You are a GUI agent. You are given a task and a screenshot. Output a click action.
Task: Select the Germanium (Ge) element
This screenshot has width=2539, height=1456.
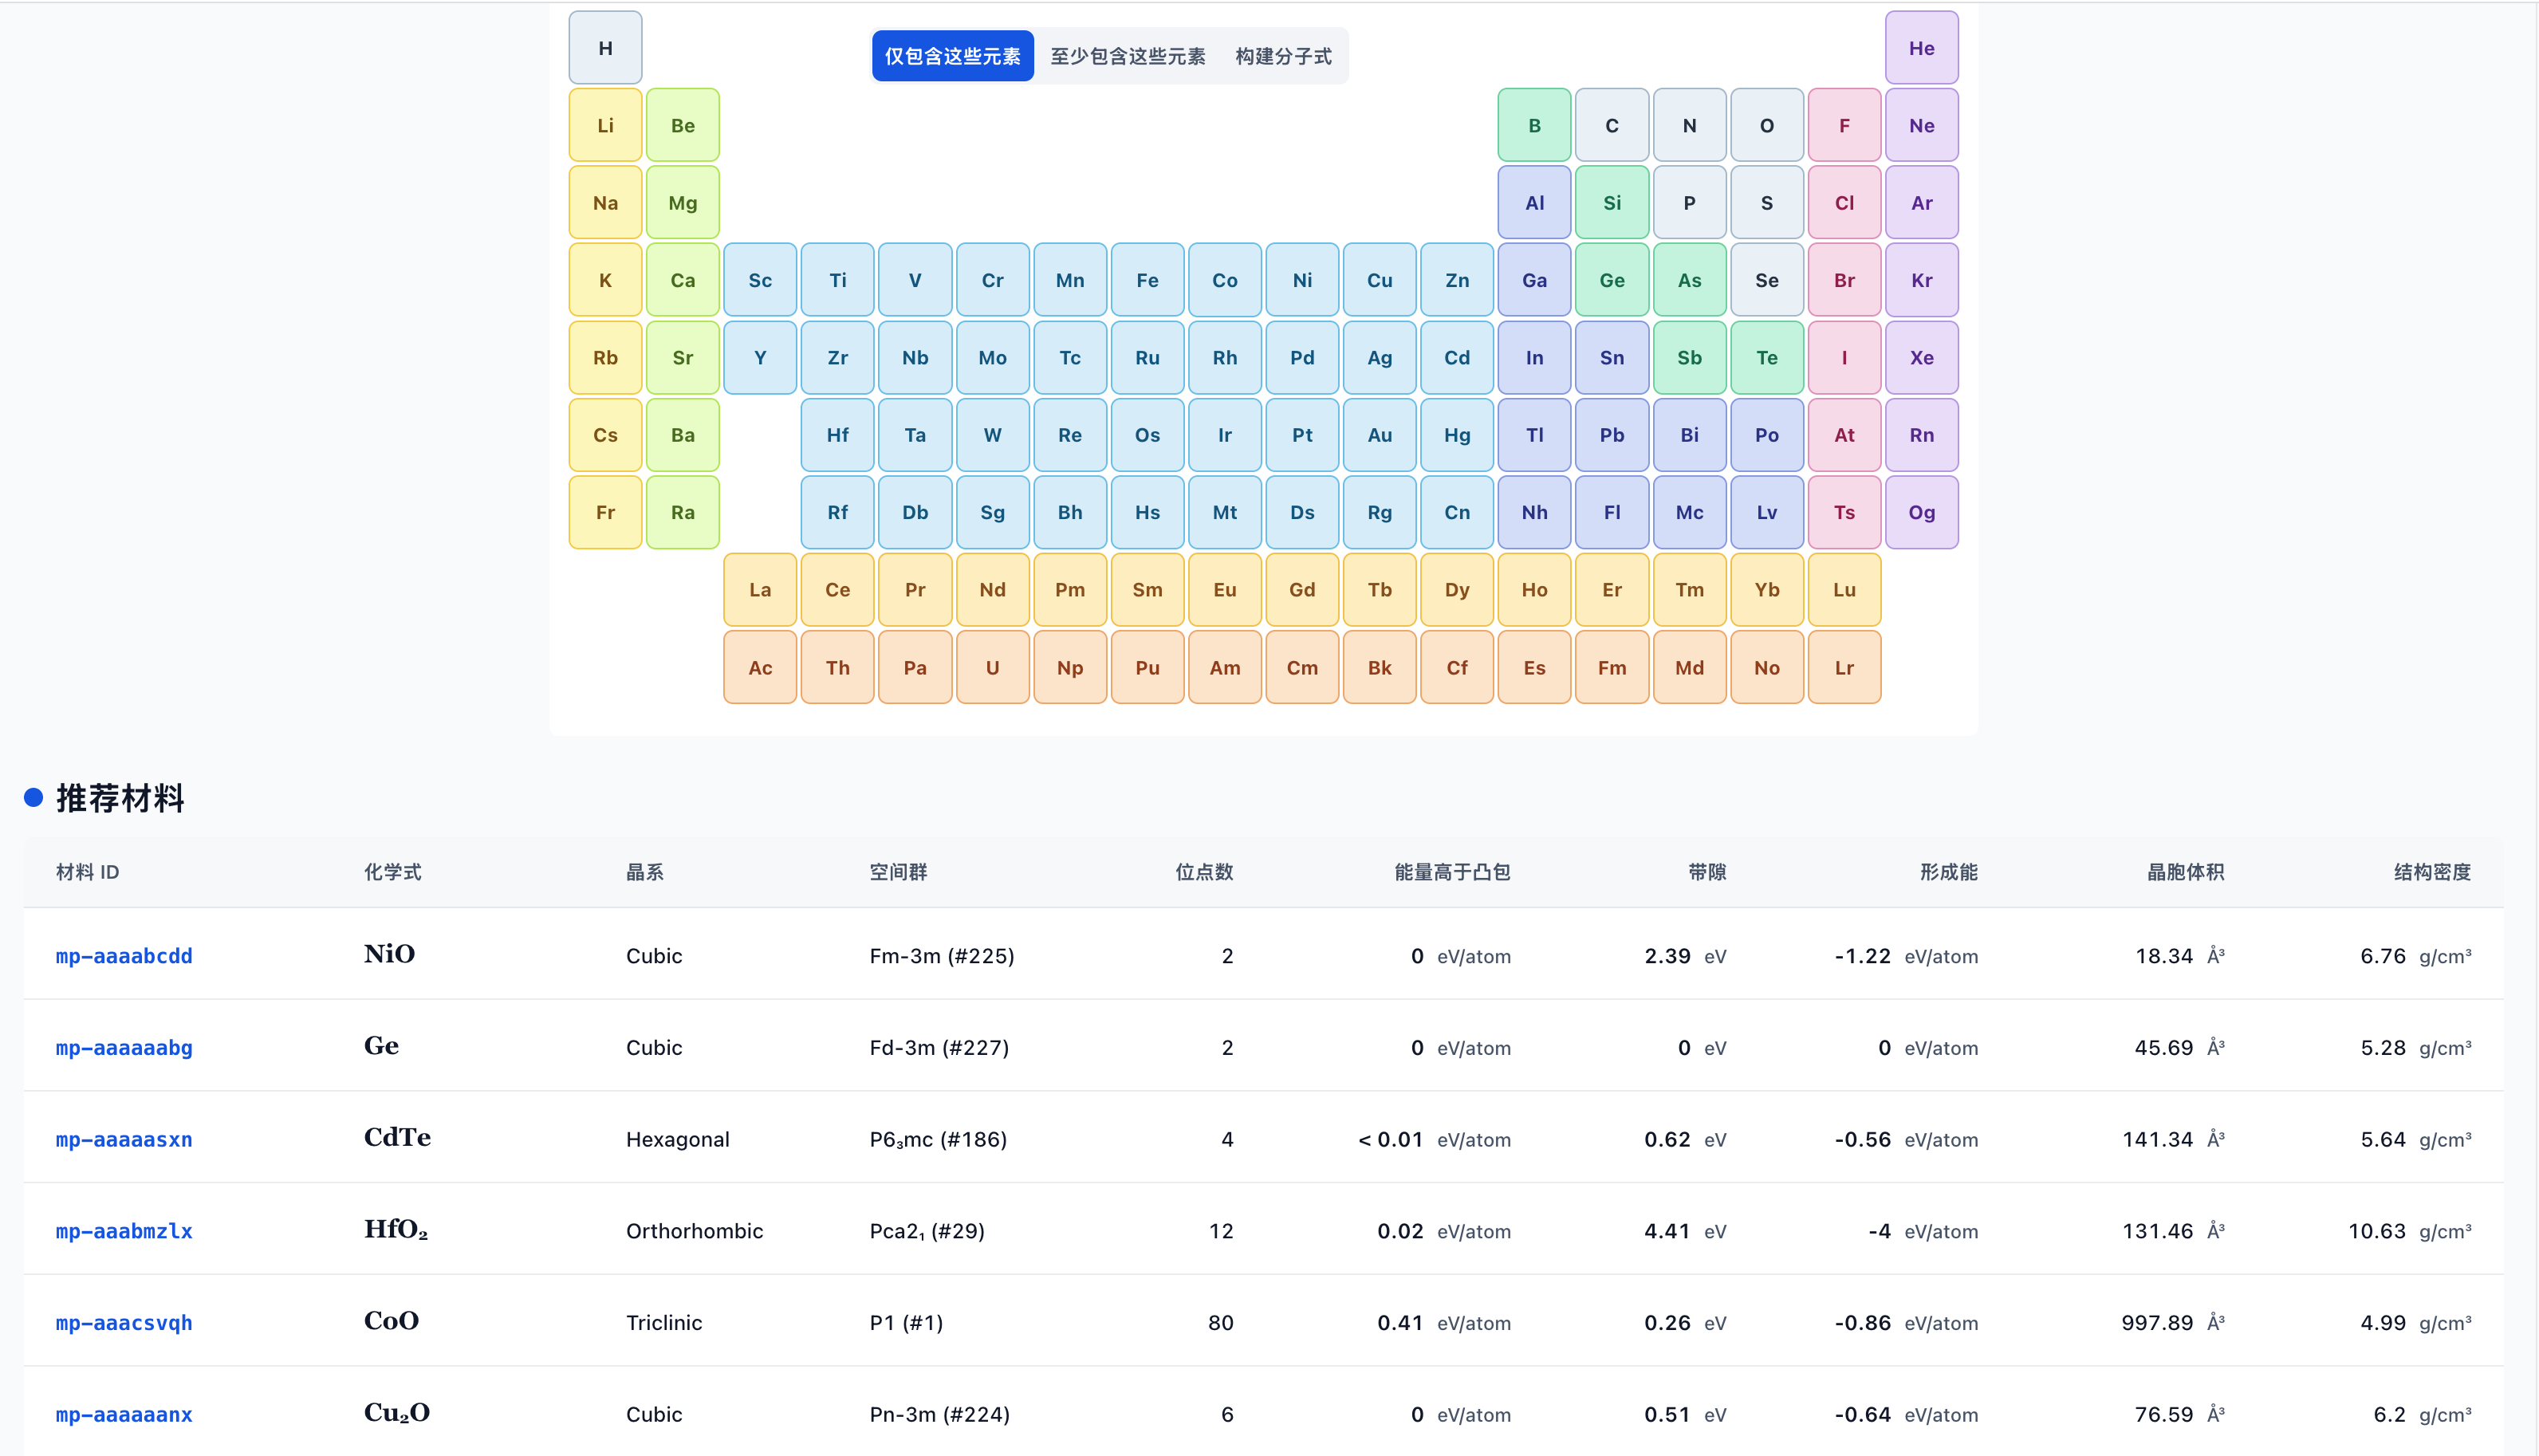click(x=1611, y=280)
